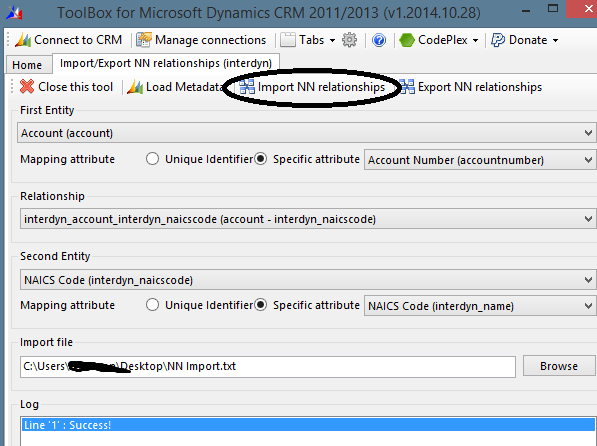The height and width of the screenshot is (446, 597).
Task: Open the First Entity Account (account) dropdown
Action: (x=306, y=133)
